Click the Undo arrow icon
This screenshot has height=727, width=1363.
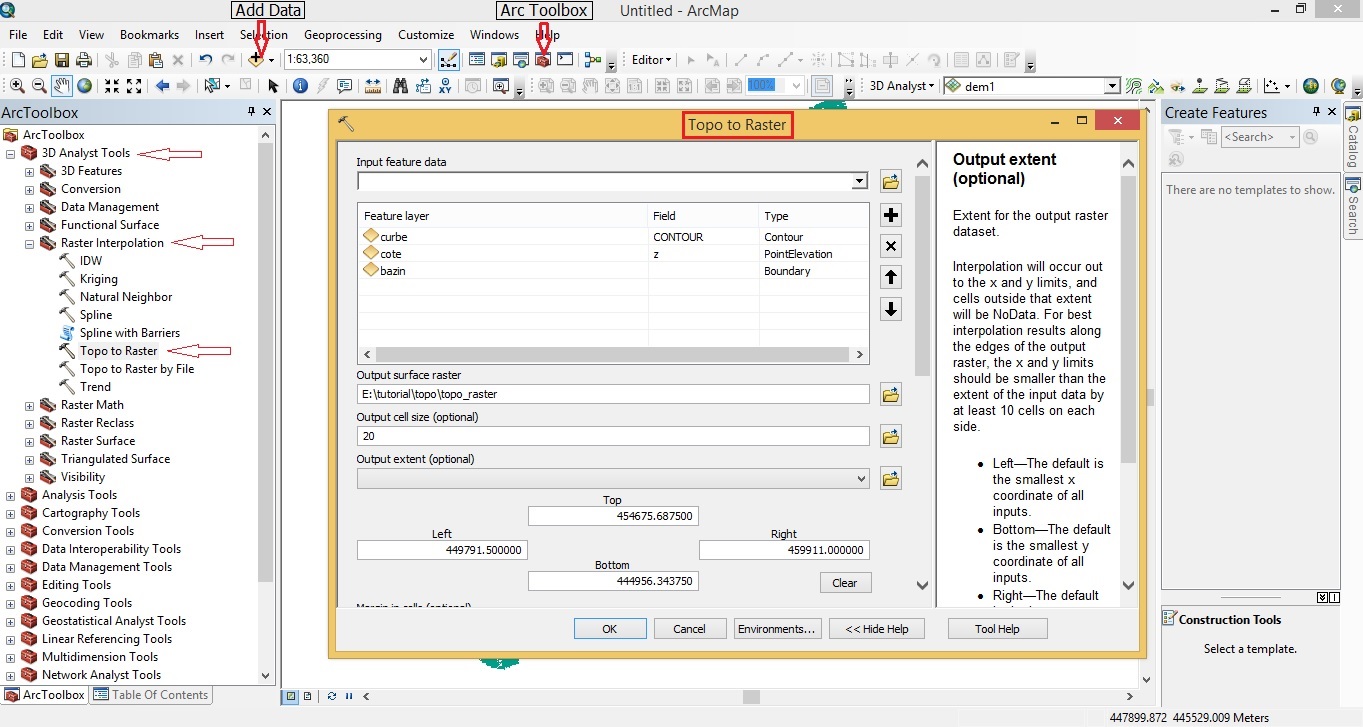(205, 60)
